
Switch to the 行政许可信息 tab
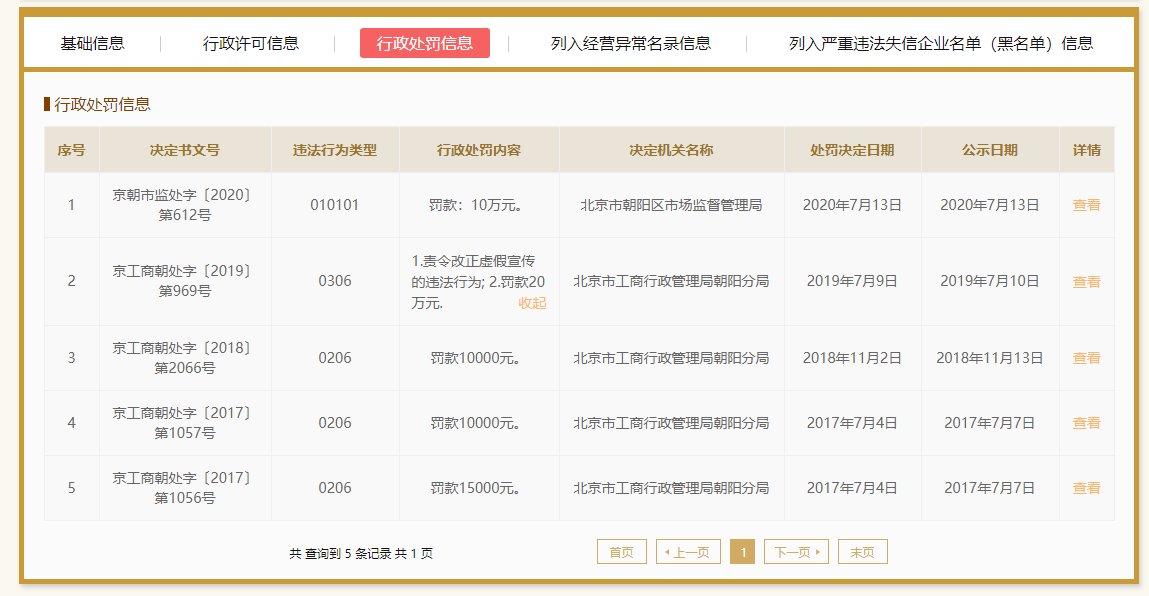251,43
